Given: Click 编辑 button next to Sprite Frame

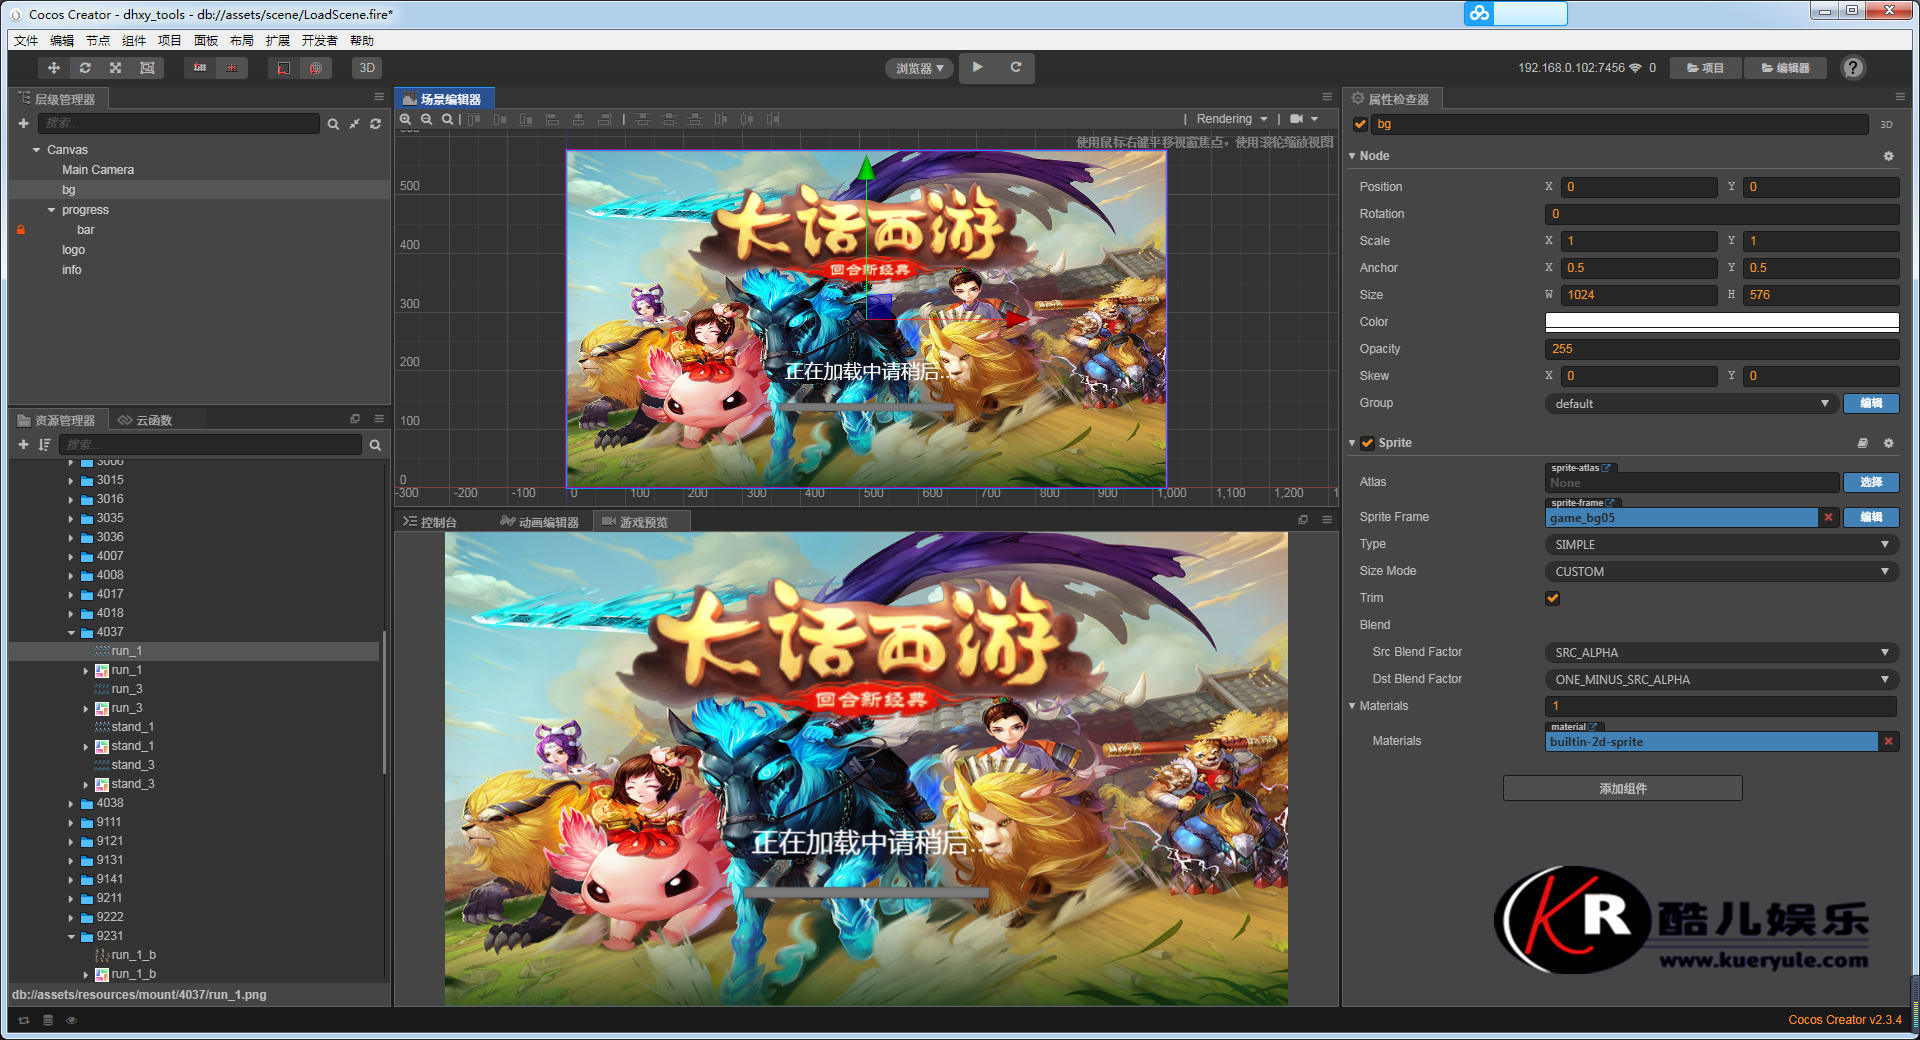Looking at the screenshot, I should tap(1871, 517).
